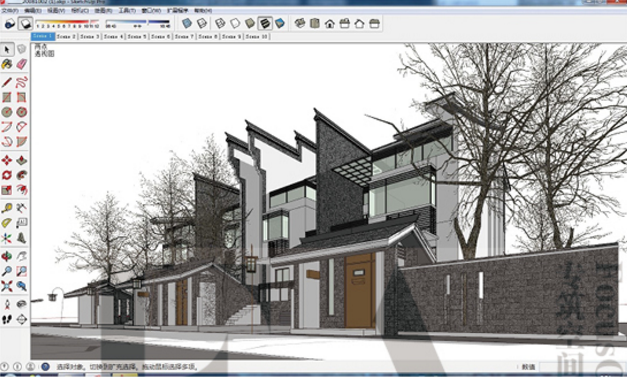Select the Rotate tool
The image size is (627, 377).
(x=7, y=175)
